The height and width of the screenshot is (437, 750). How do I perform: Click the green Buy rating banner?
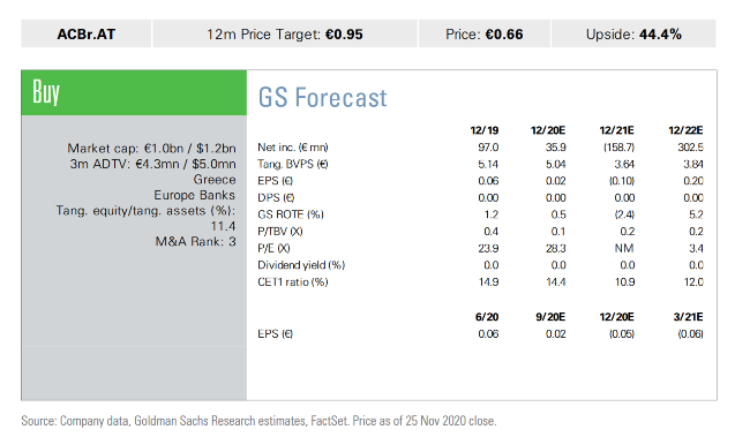pos(134,93)
